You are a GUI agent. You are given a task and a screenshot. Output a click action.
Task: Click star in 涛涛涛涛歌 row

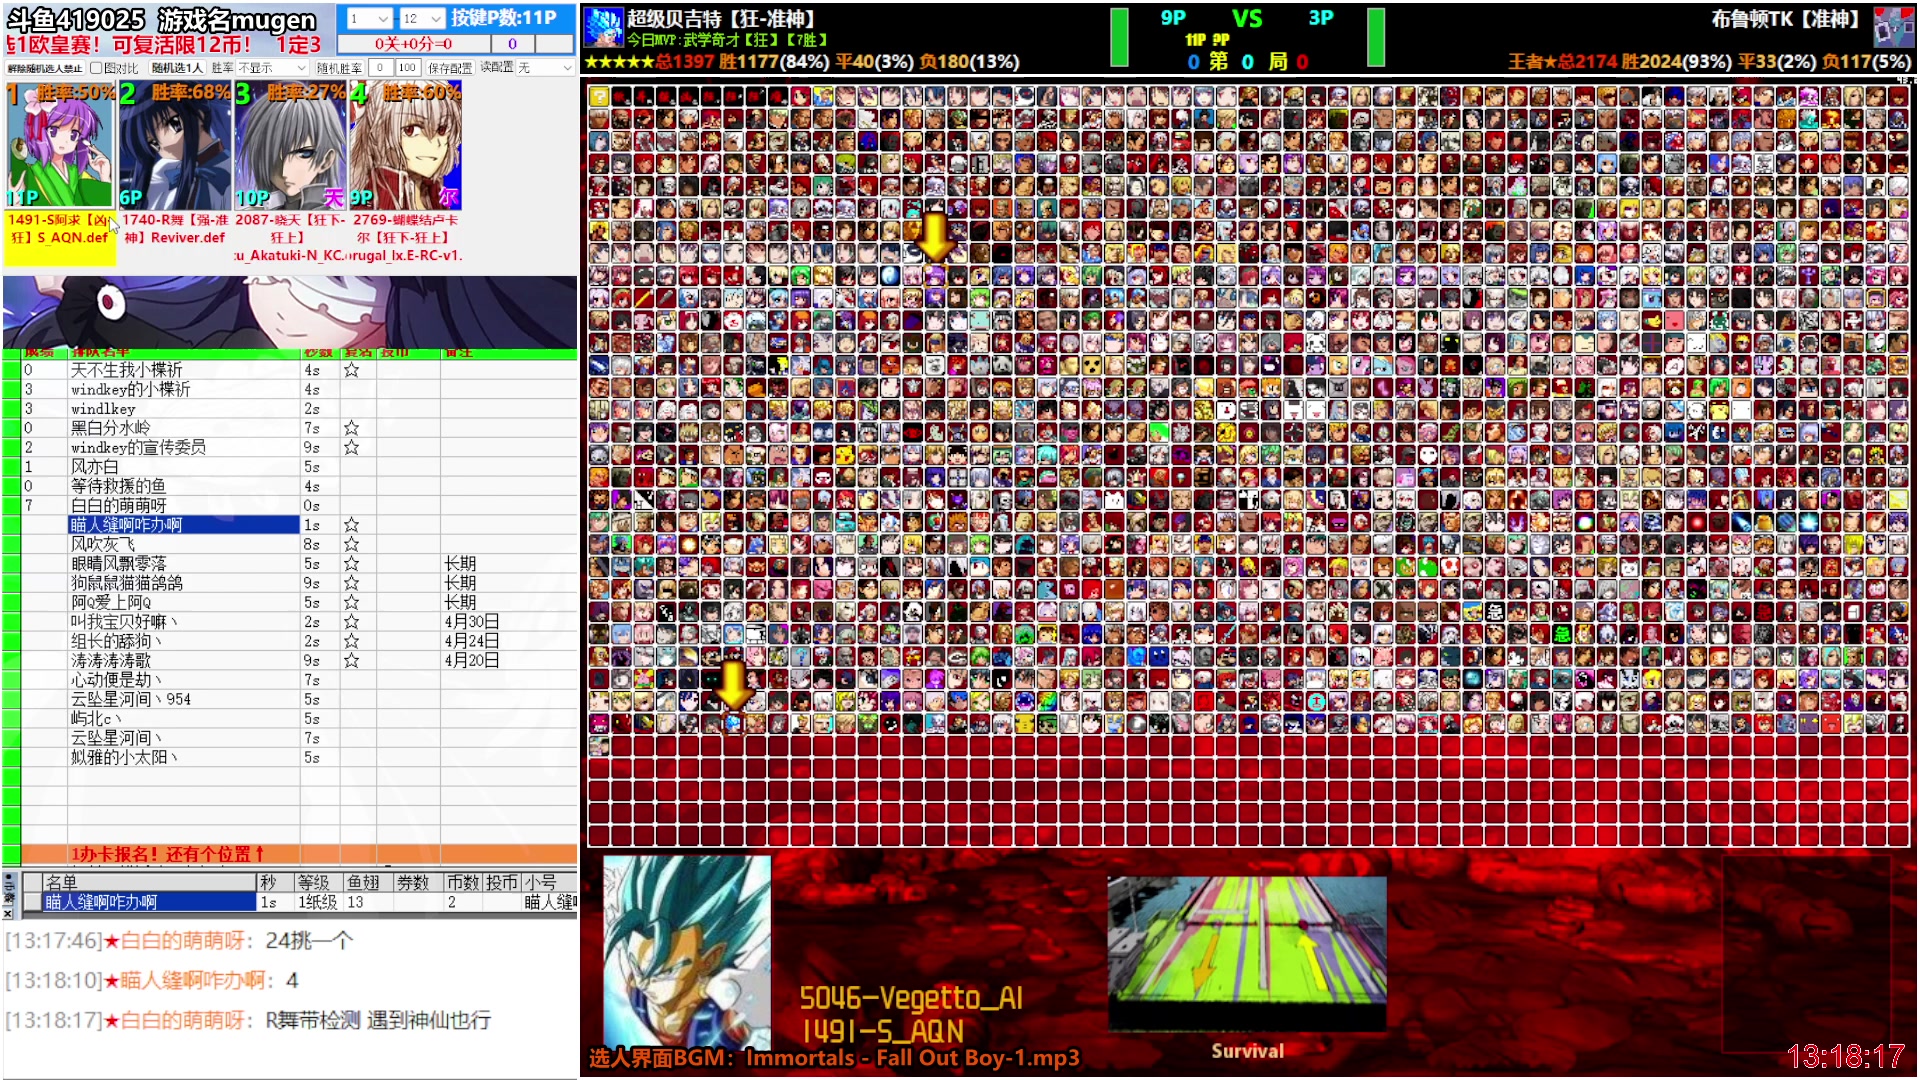click(x=351, y=661)
